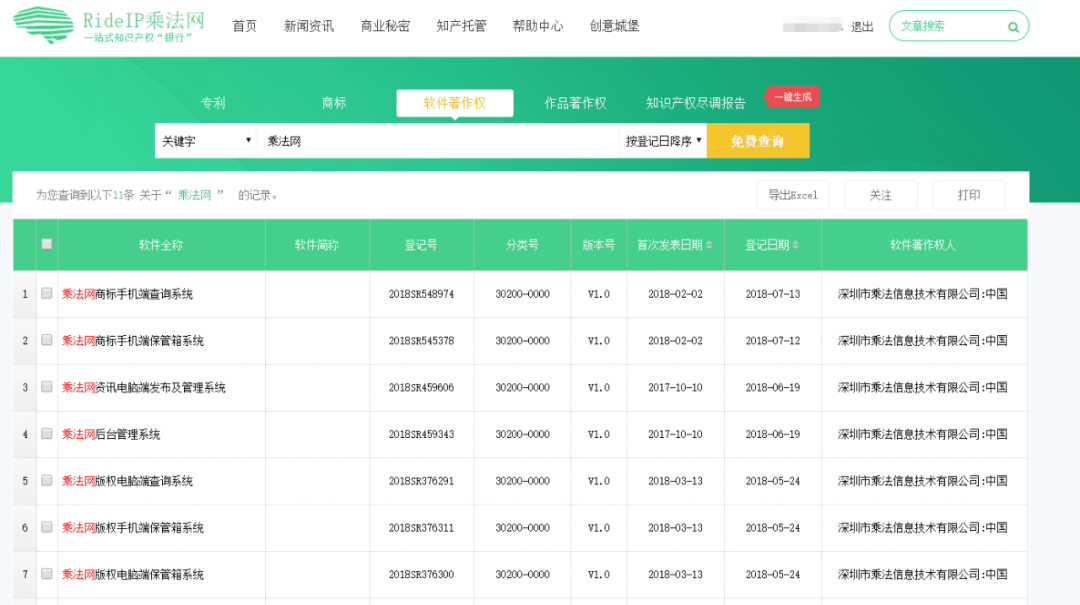The image size is (1080, 605).
Task: Toggle the select-all checkbox in table header
Action: pyautogui.click(x=47, y=244)
